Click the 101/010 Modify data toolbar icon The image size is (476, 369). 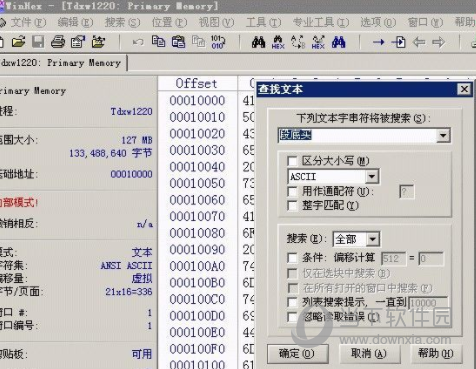point(218,42)
